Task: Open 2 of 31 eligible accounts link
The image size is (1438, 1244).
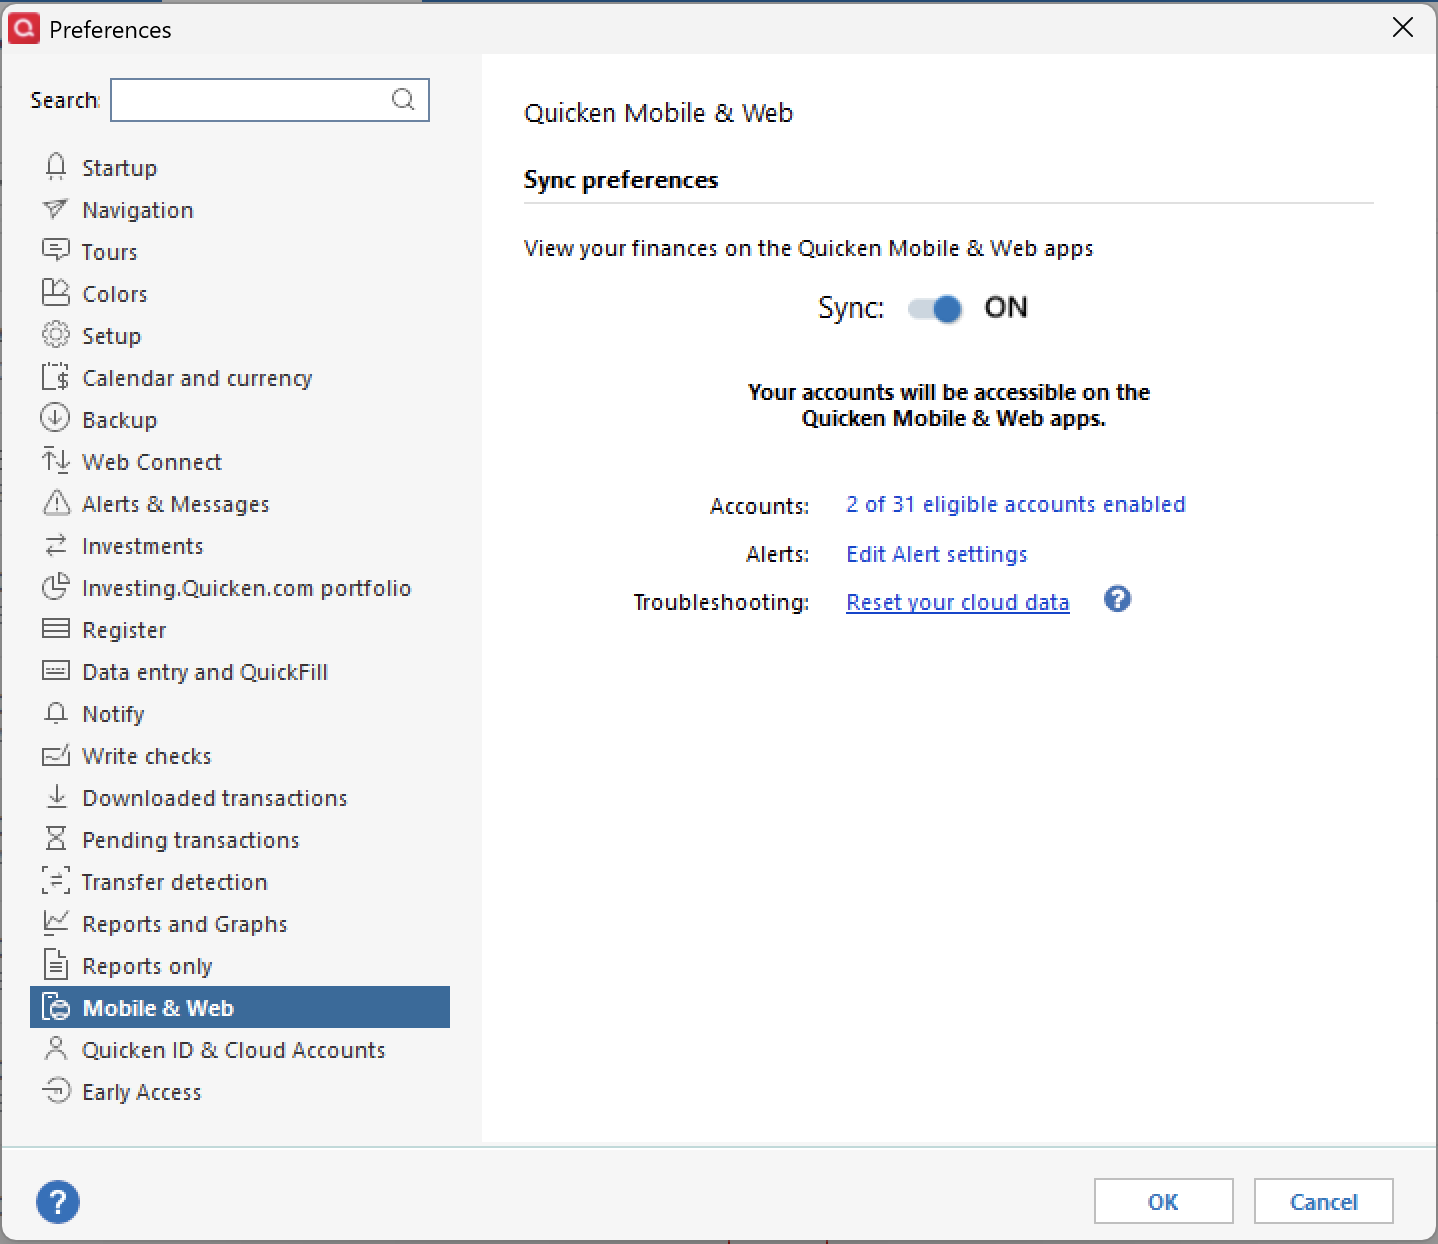Action: pyautogui.click(x=1016, y=504)
